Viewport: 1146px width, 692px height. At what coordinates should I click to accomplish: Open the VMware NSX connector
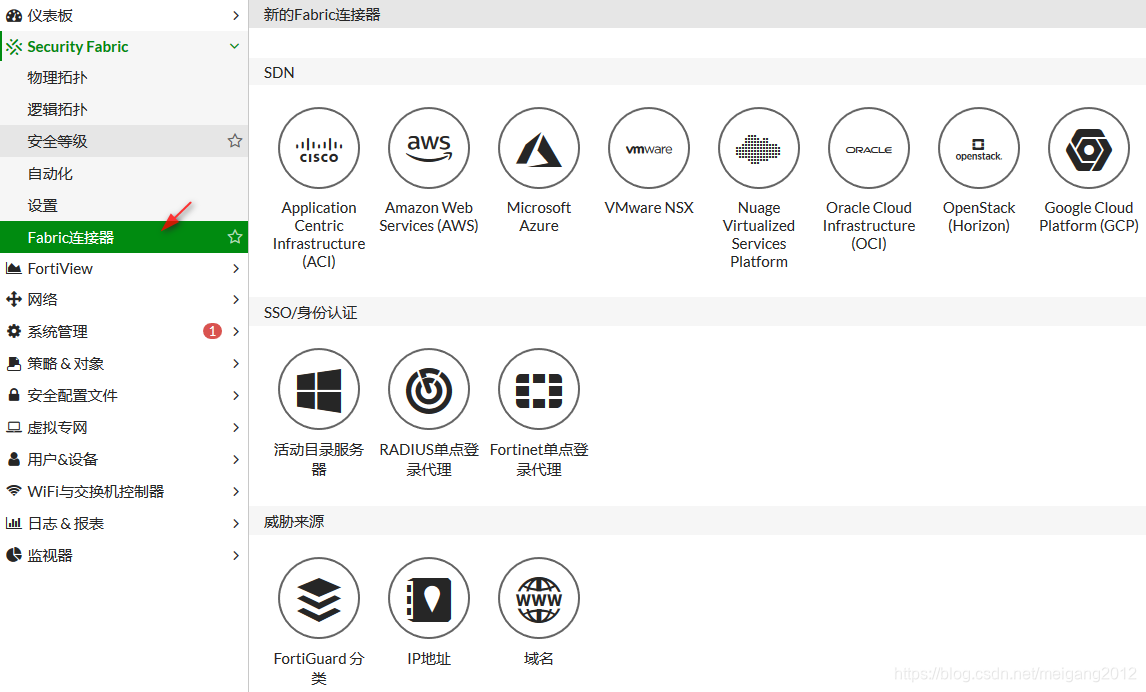649,148
